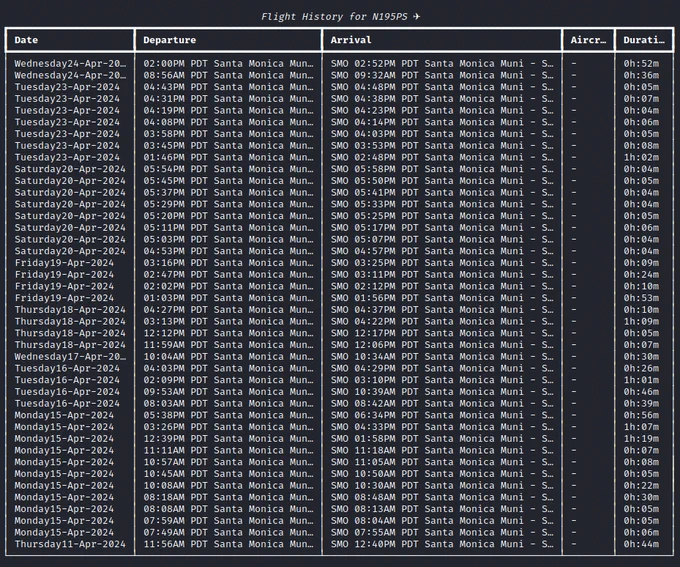Click the 10:45AM PDT departure cell
This screenshot has width=680, height=567.
coord(228,473)
